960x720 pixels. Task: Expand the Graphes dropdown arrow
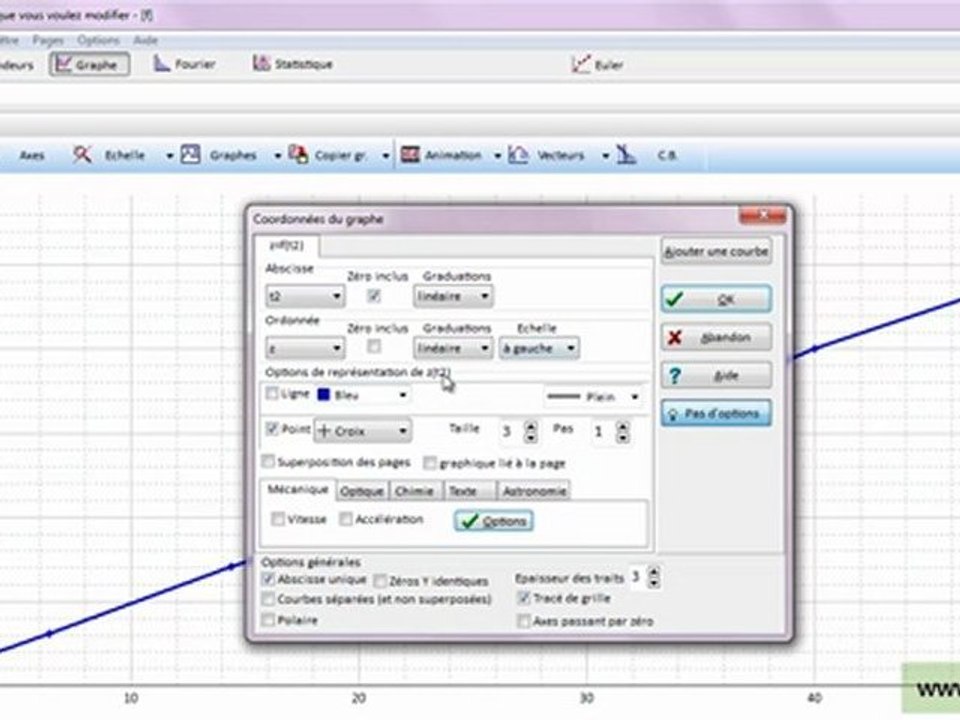pos(277,156)
